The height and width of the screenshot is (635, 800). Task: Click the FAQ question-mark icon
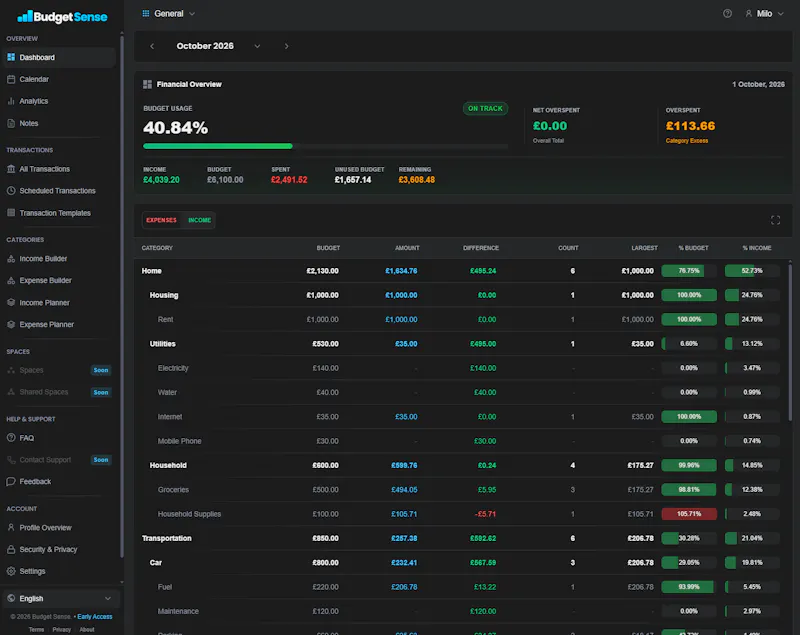11,438
